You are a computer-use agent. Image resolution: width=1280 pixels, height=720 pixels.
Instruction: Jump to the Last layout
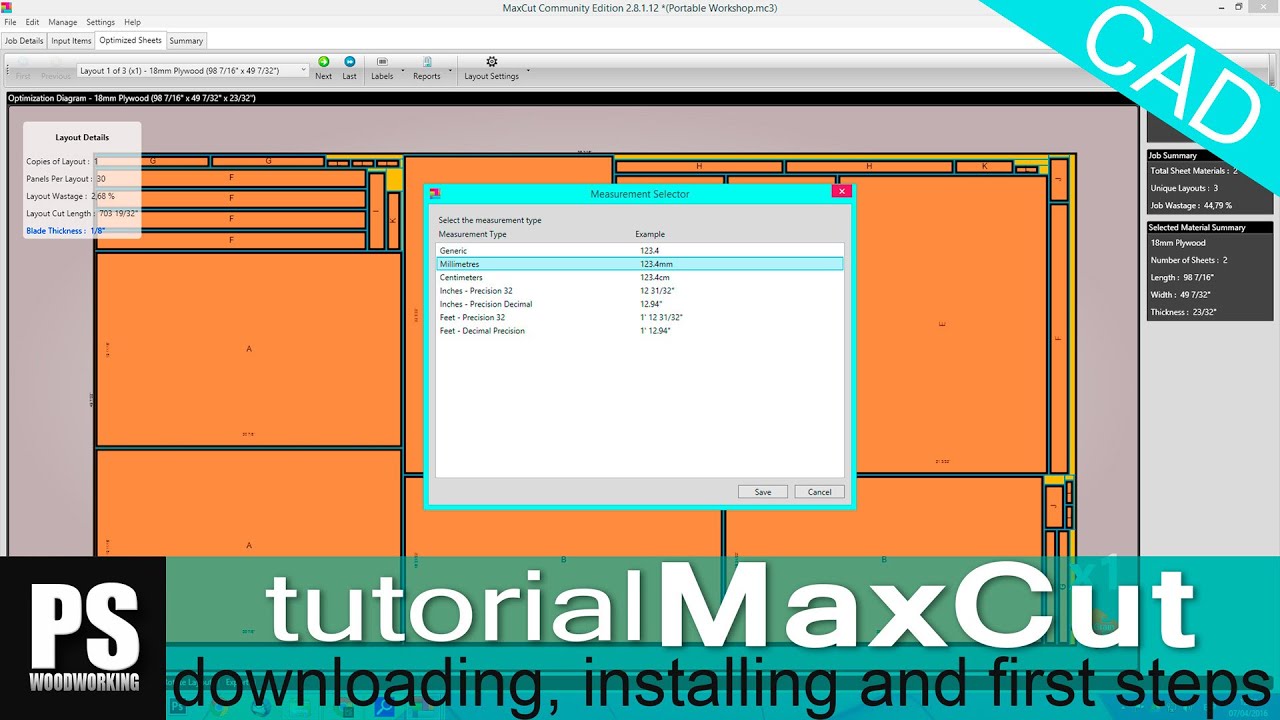click(349, 68)
